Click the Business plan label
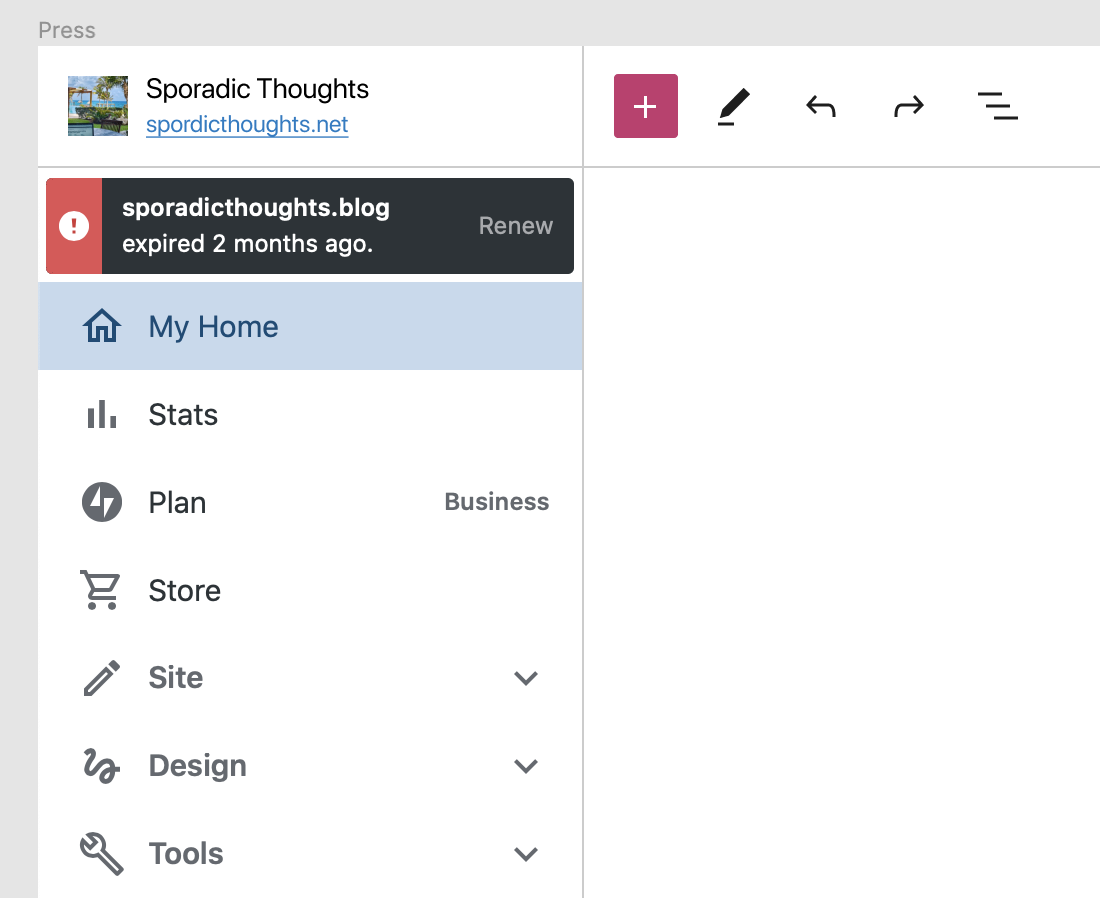This screenshot has height=898, width=1100. pyautogui.click(x=497, y=502)
